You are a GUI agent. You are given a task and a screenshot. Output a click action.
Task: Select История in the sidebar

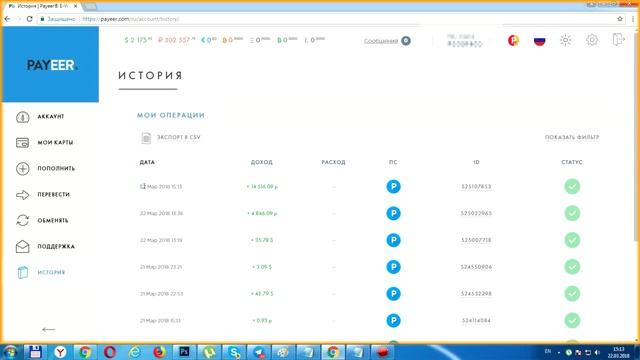[x=40, y=272]
